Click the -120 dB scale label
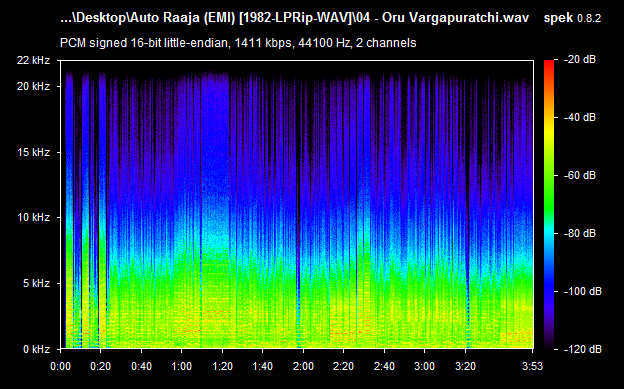This screenshot has width=624, height=389. 583,349
